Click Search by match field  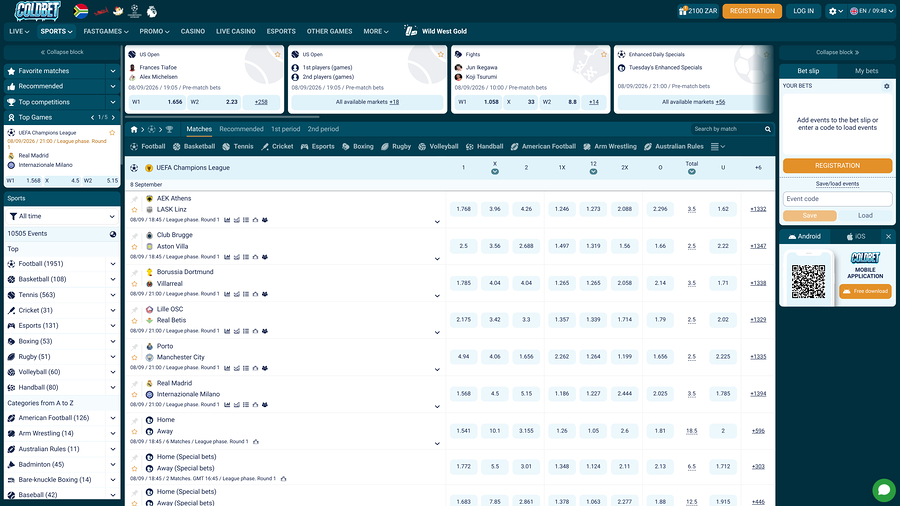pyautogui.click(x=727, y=129)
